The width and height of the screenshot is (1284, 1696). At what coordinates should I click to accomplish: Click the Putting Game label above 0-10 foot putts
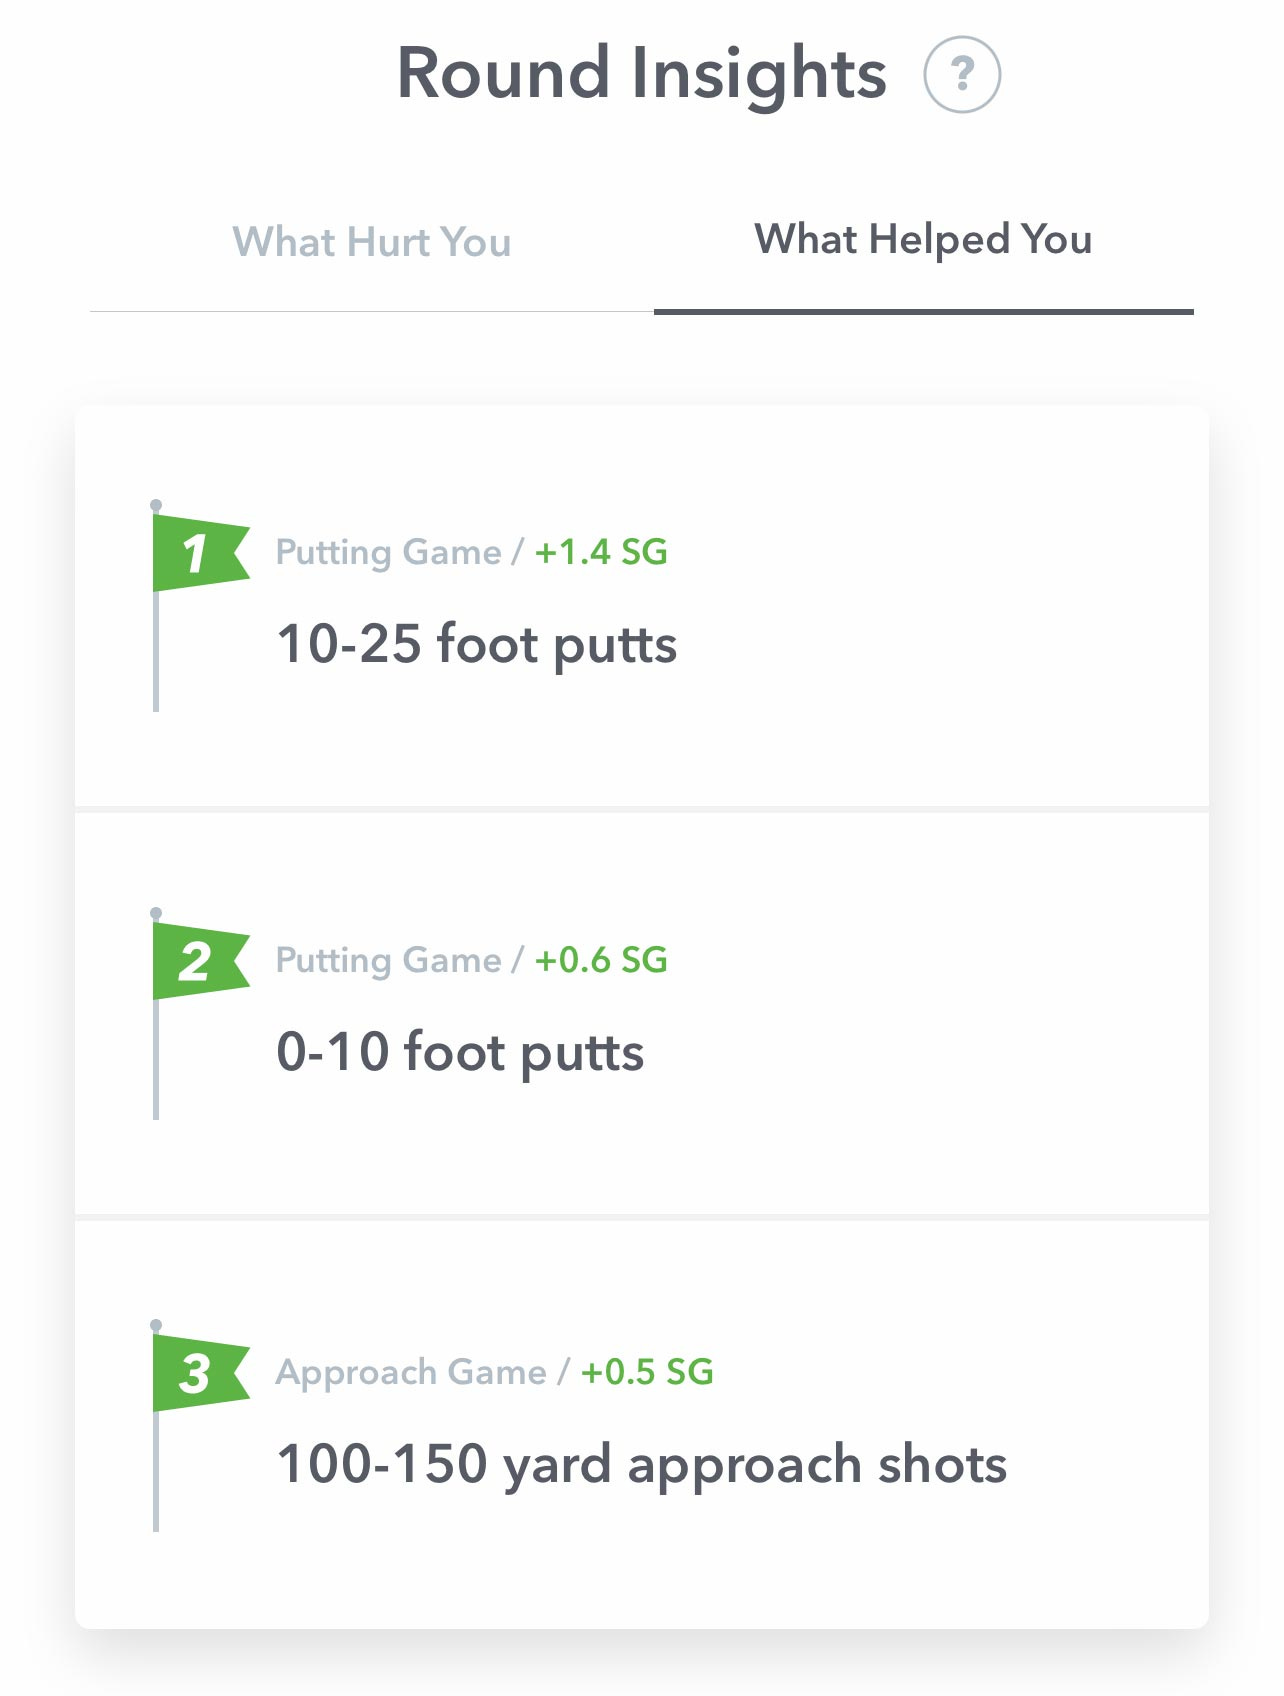(388, 960)
